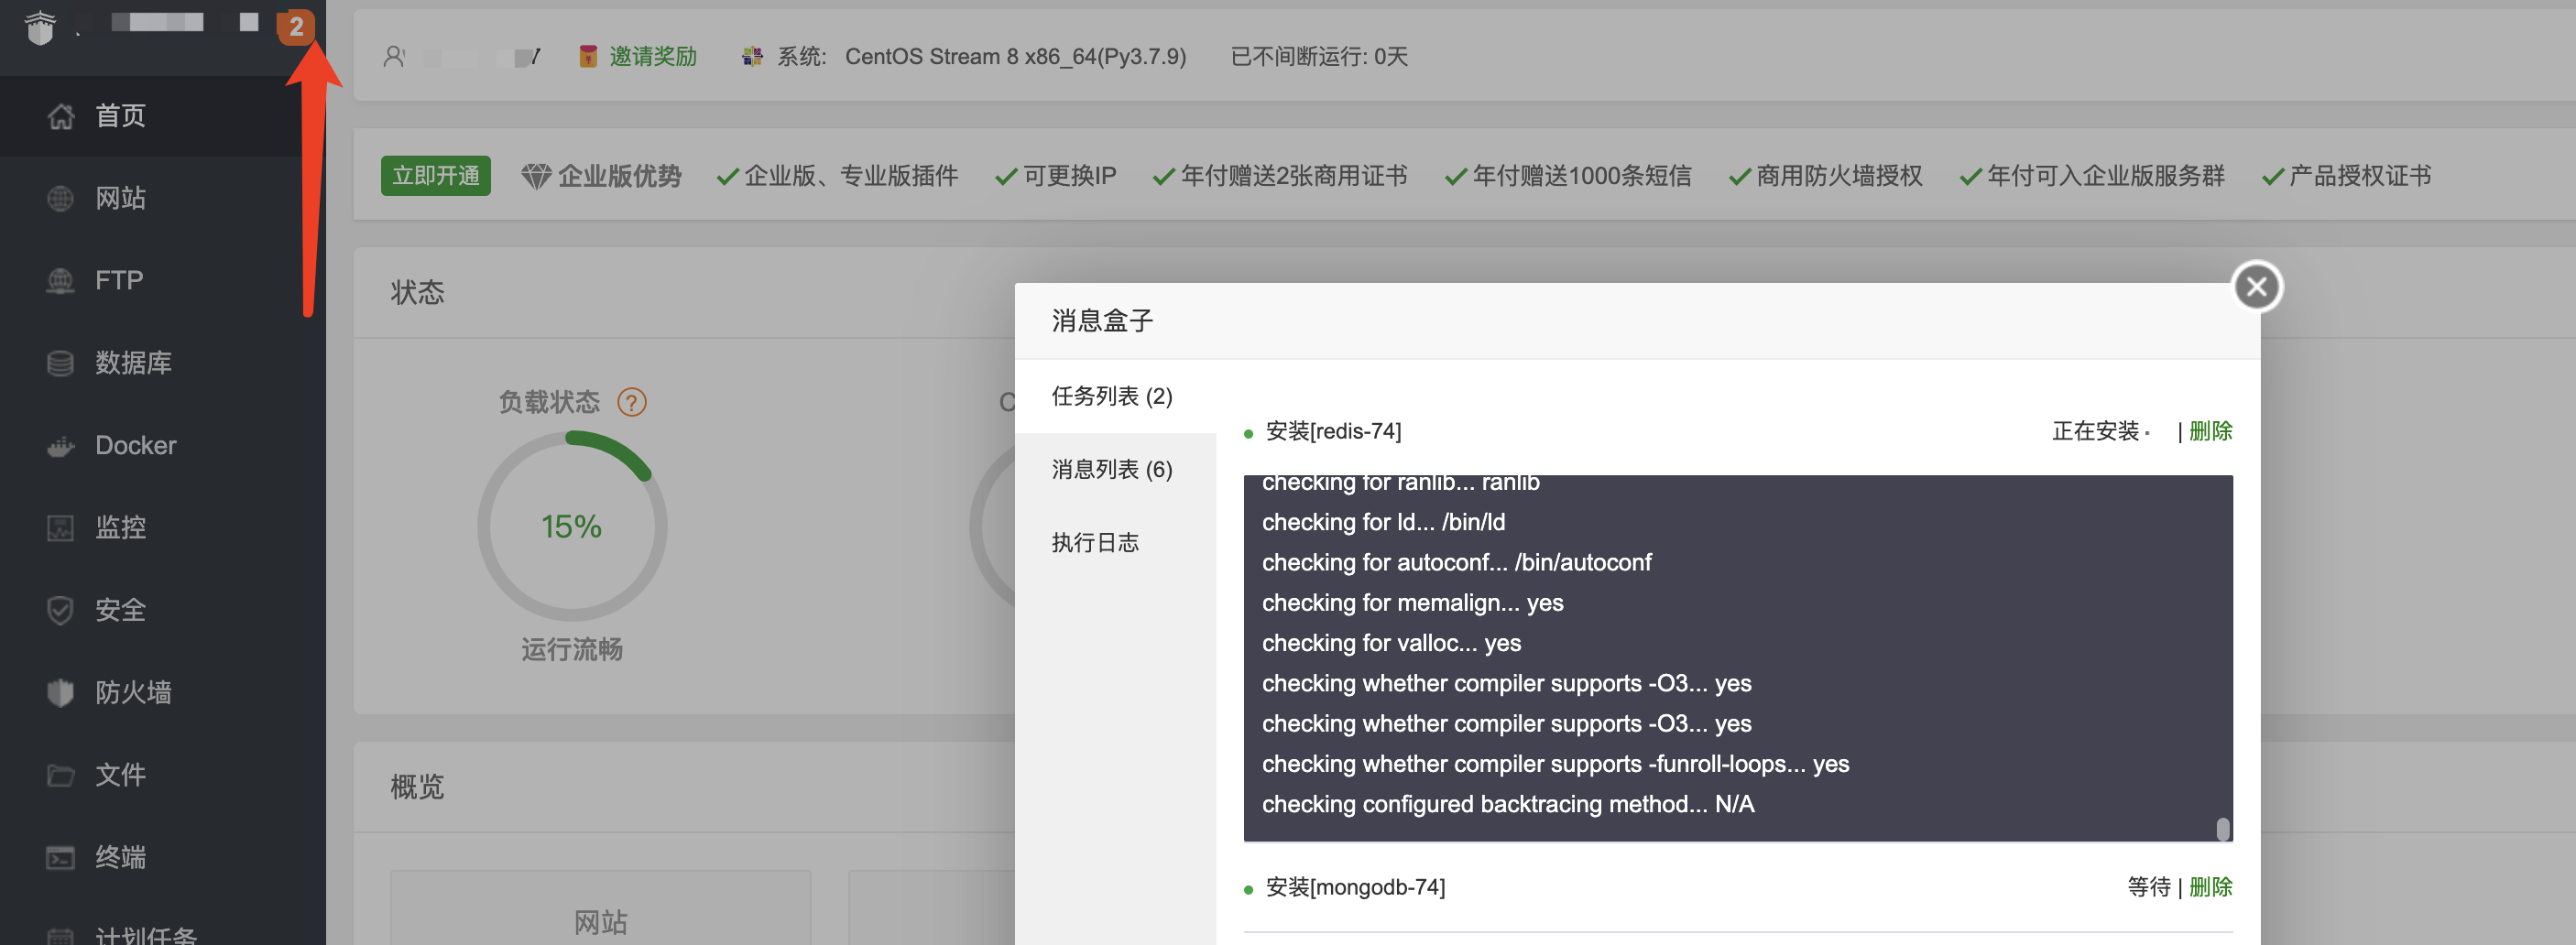The image size is (2576, 945).
Task: Delete the waiting mongodb-74 install task
Action: (x=2210, y=887)
